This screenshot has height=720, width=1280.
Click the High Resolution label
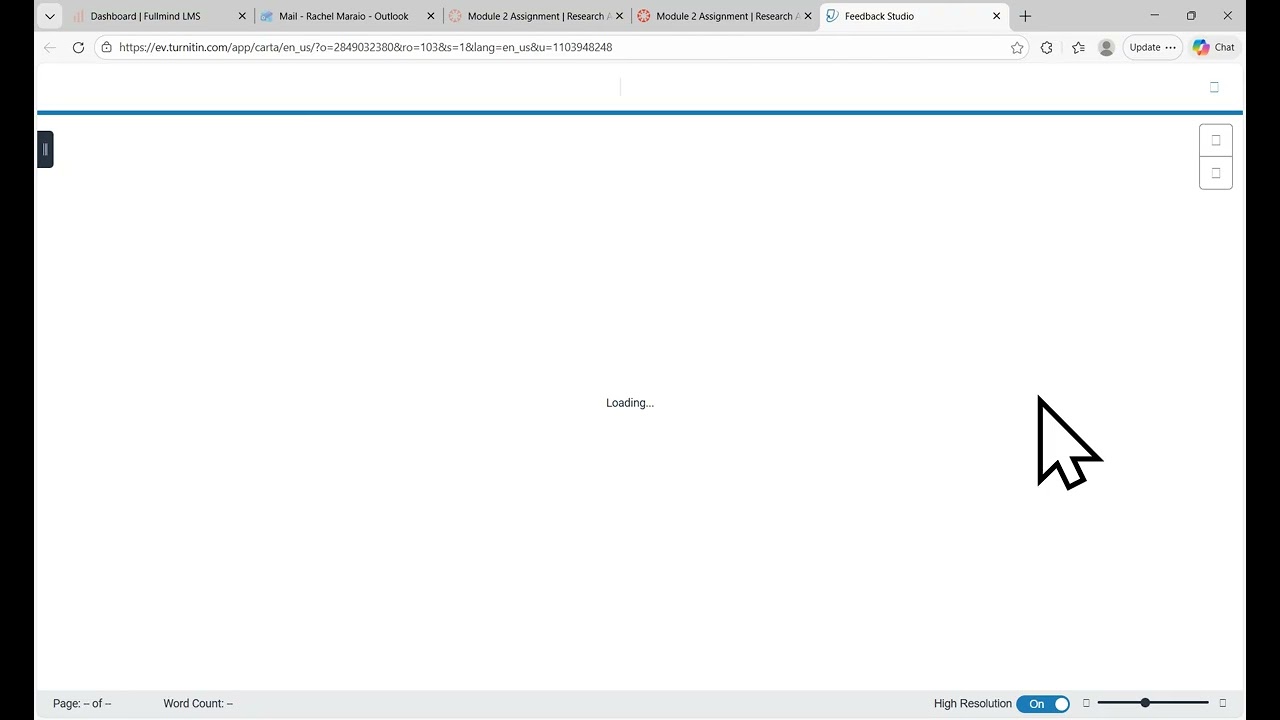[973, 704]
